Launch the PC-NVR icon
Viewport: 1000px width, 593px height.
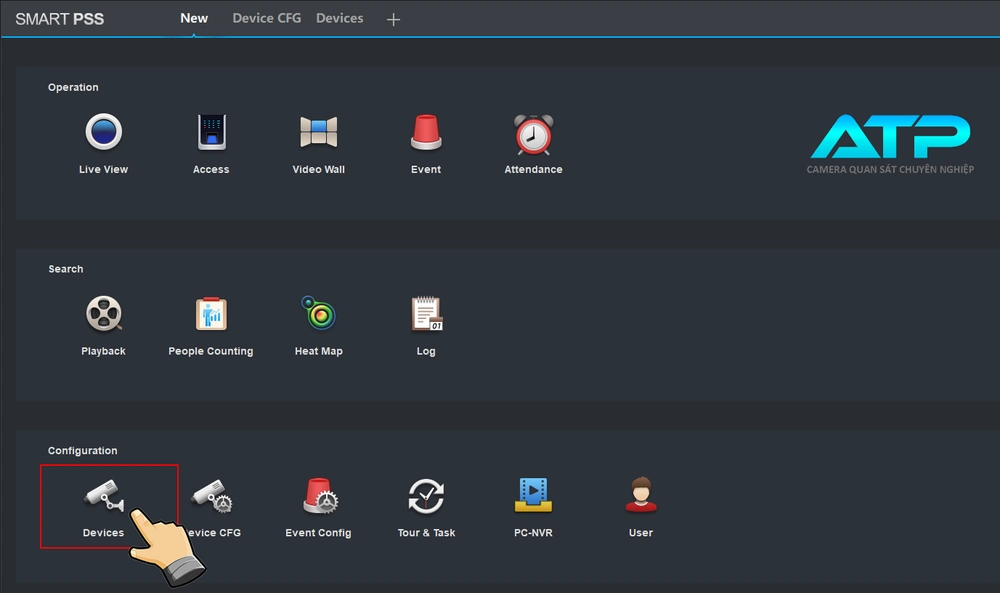coord(533,497)
